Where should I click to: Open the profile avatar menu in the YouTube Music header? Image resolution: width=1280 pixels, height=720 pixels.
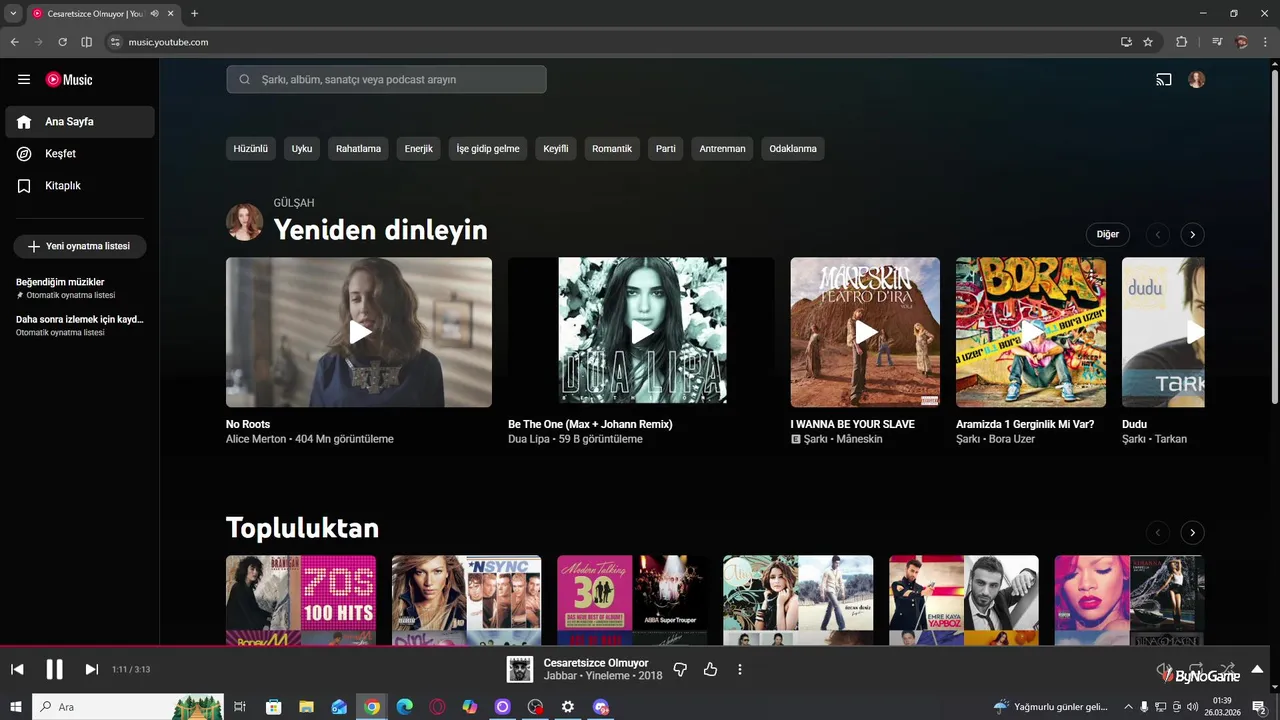pyautogui.click(x=1197, y=80)
